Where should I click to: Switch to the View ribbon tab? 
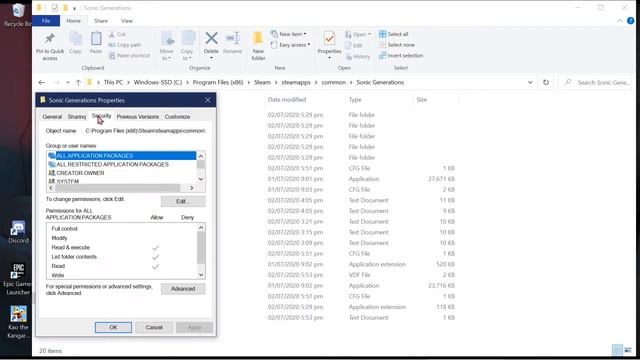click(x=127, y=21)
